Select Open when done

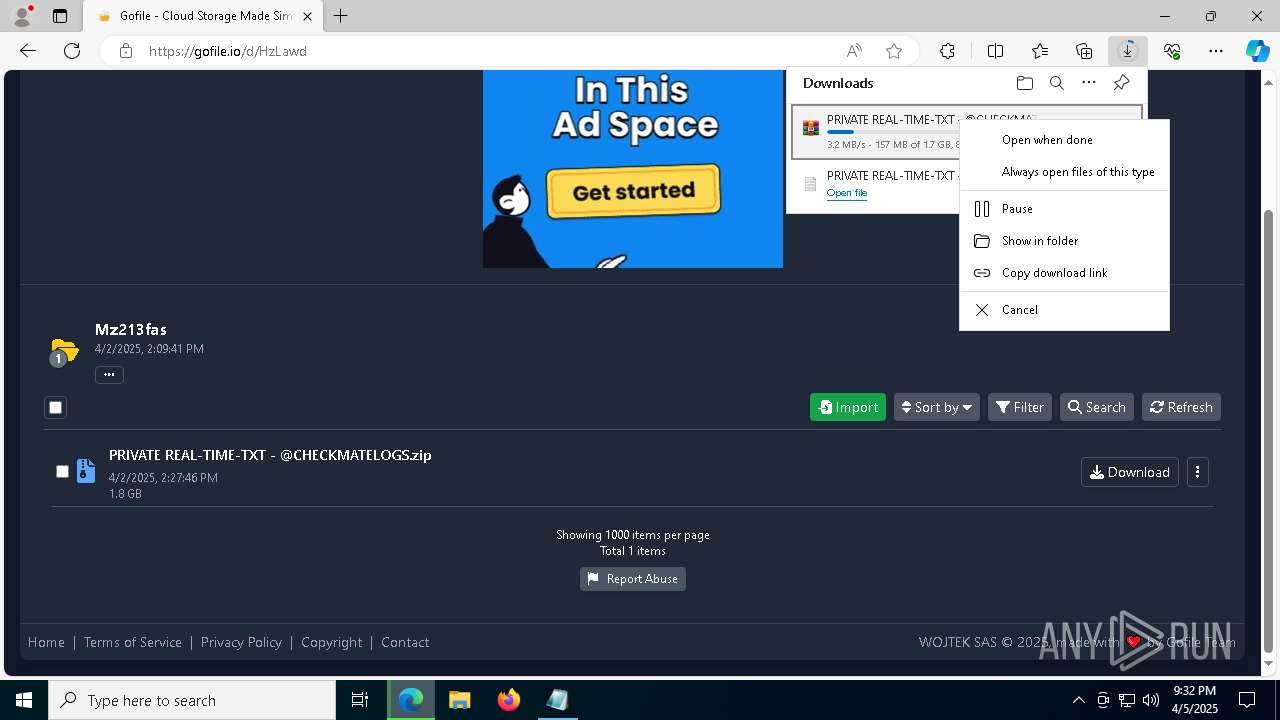point(1064,140)
